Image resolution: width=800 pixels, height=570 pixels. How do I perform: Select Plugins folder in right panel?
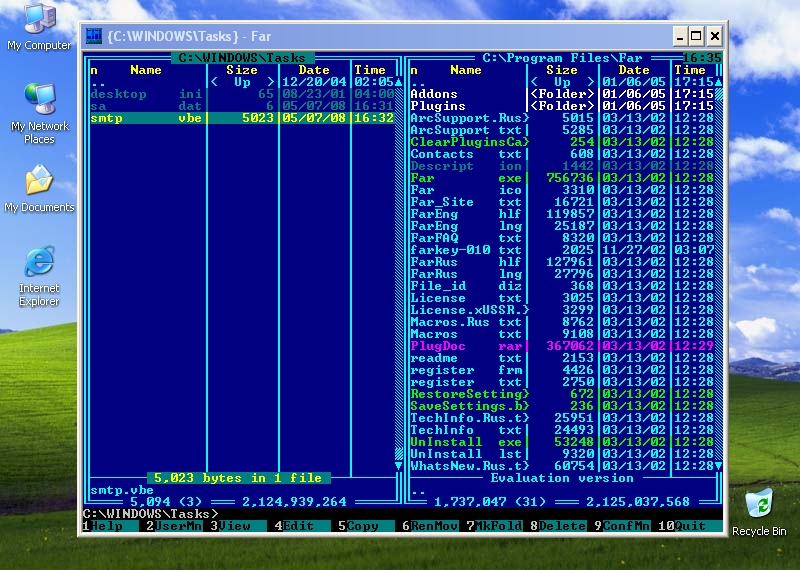[x=562, y=106]
